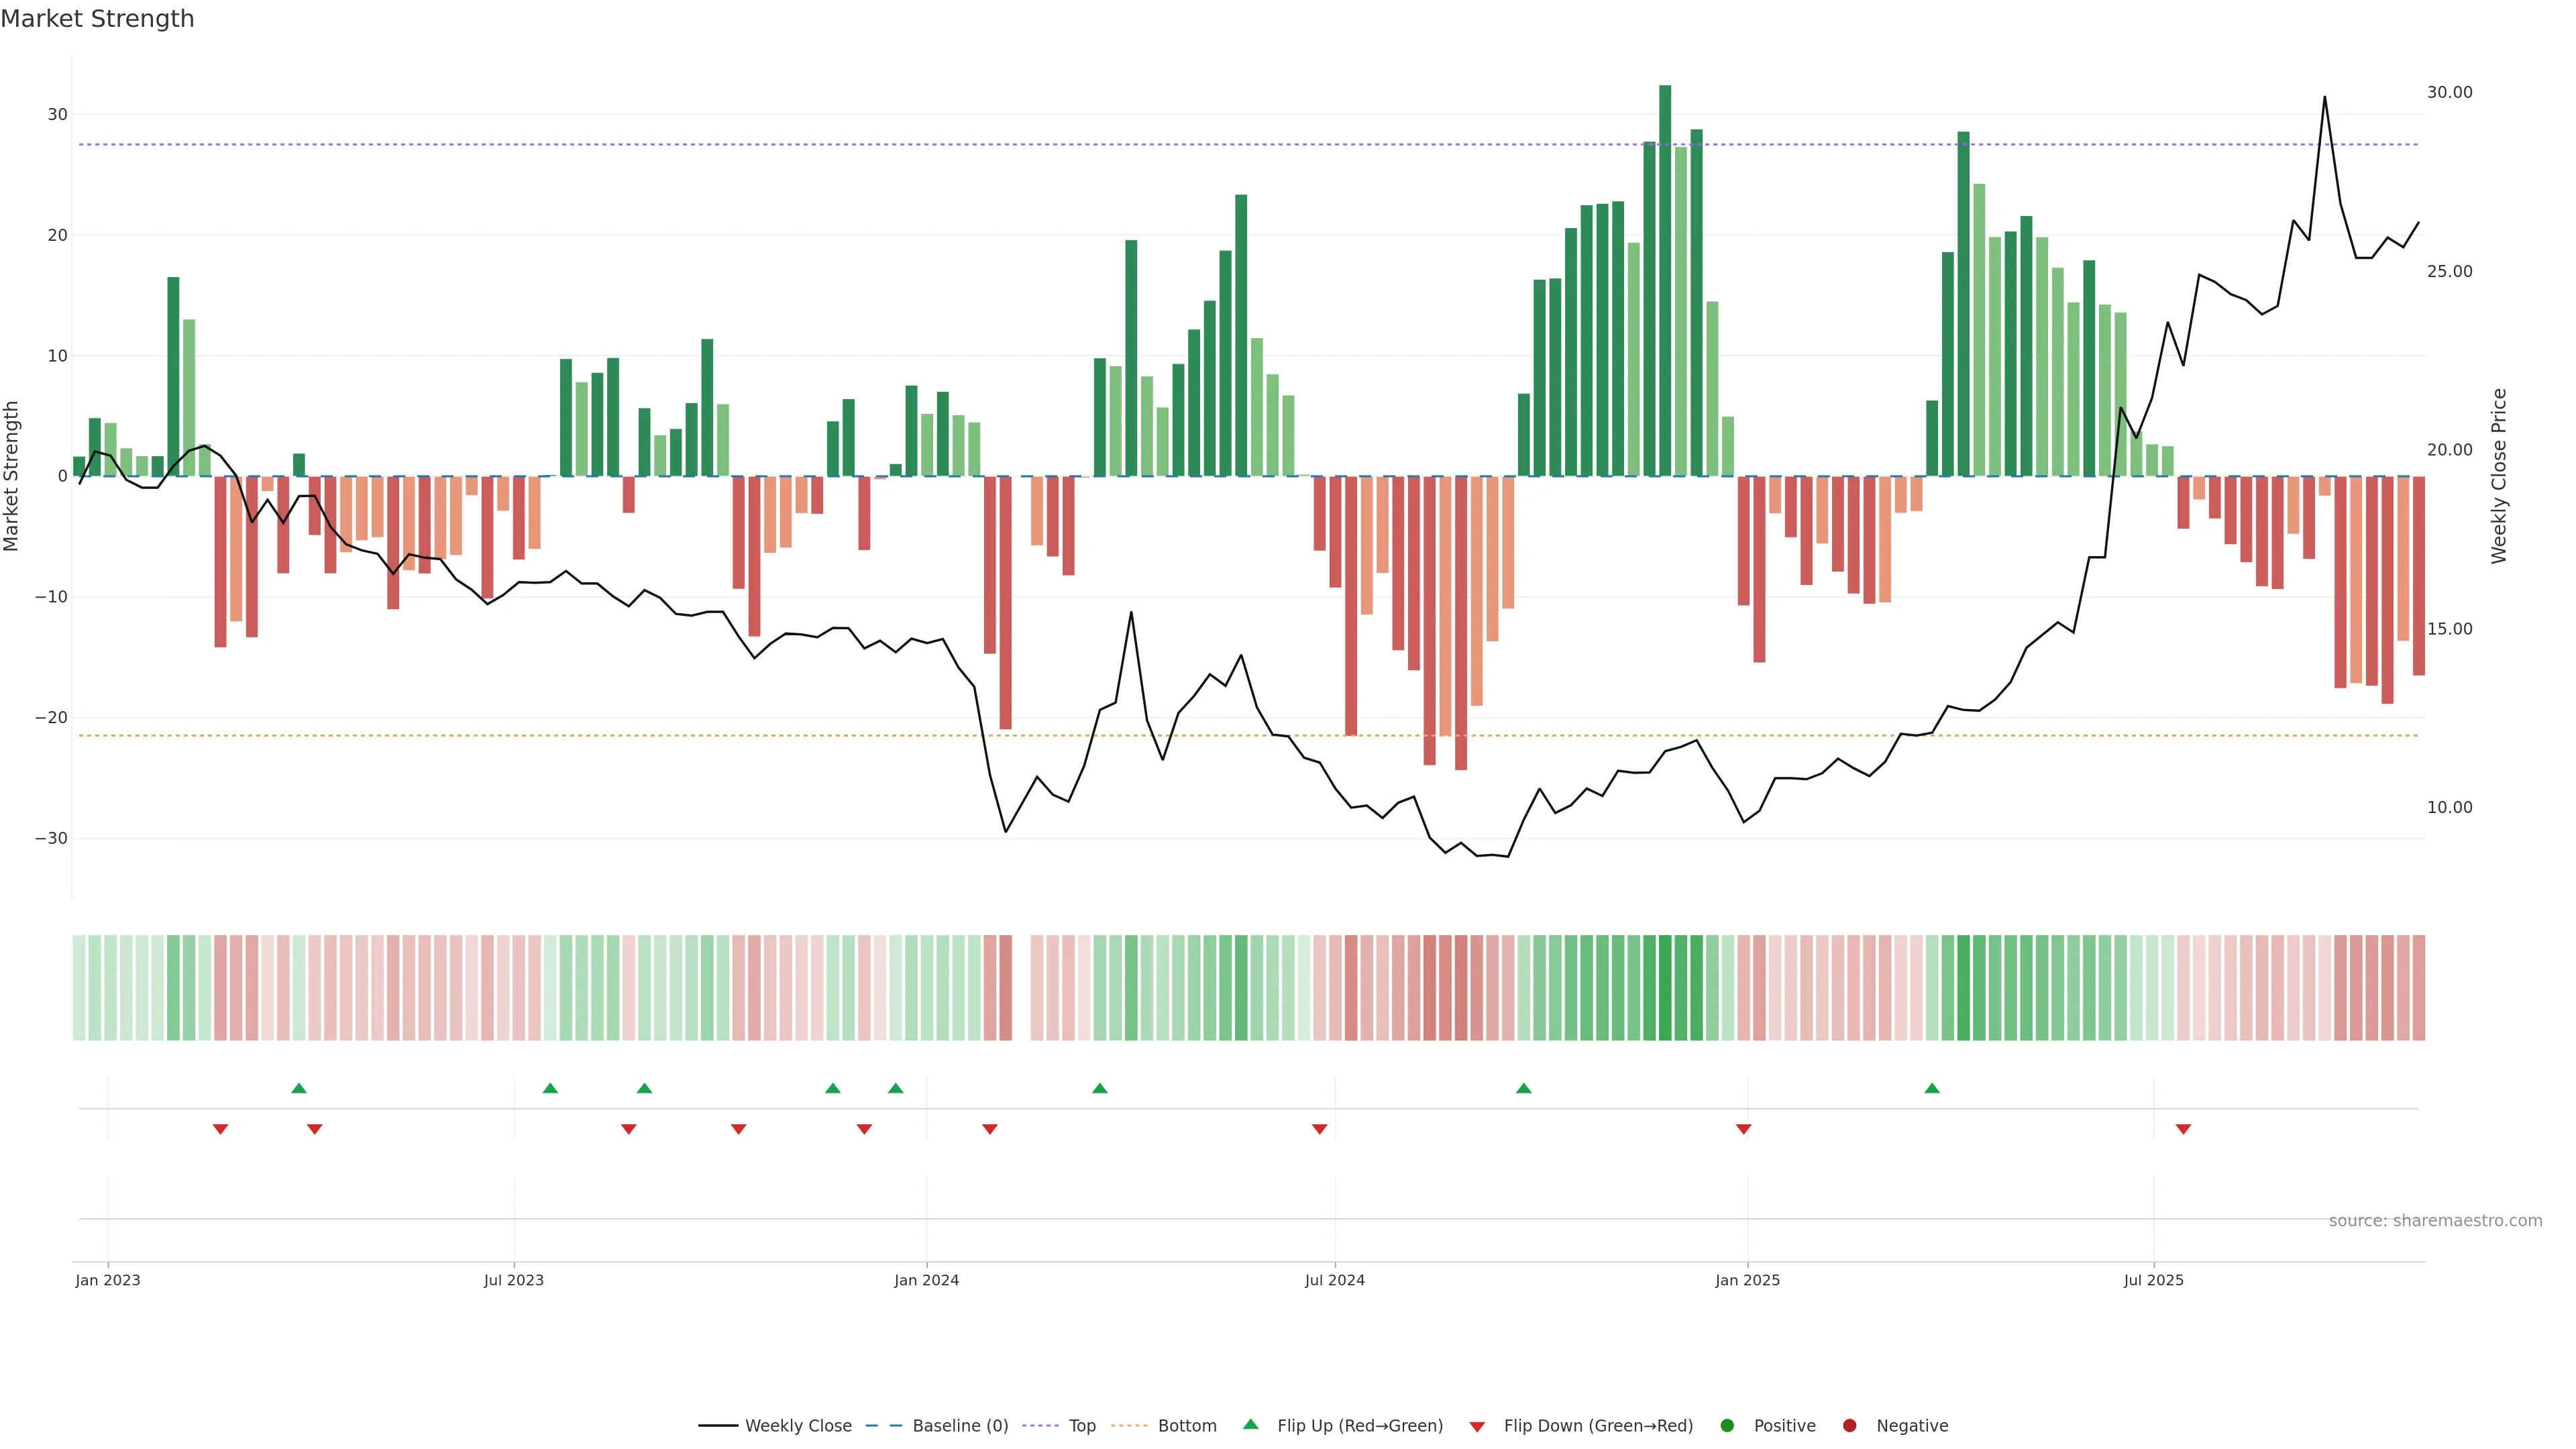Click the last red flip-down marker after Jul 2025

click(x=2183, y=1129)
